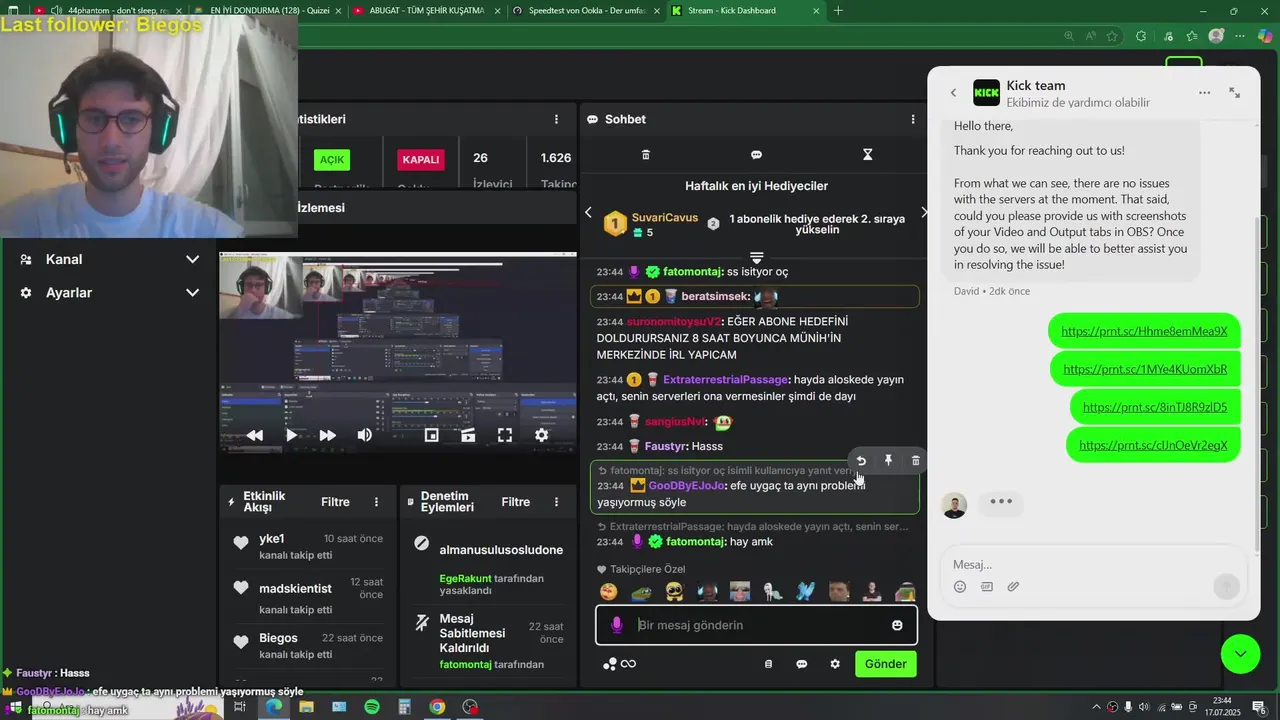Expand the Kanal sidebar section
The image size is (1280, 720).
click(x=110, y=259)
